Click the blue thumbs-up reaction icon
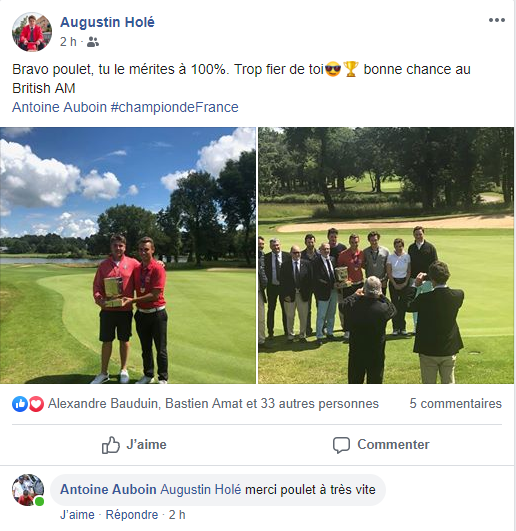Viewport: 516px width, 531px height. (20, 404)
